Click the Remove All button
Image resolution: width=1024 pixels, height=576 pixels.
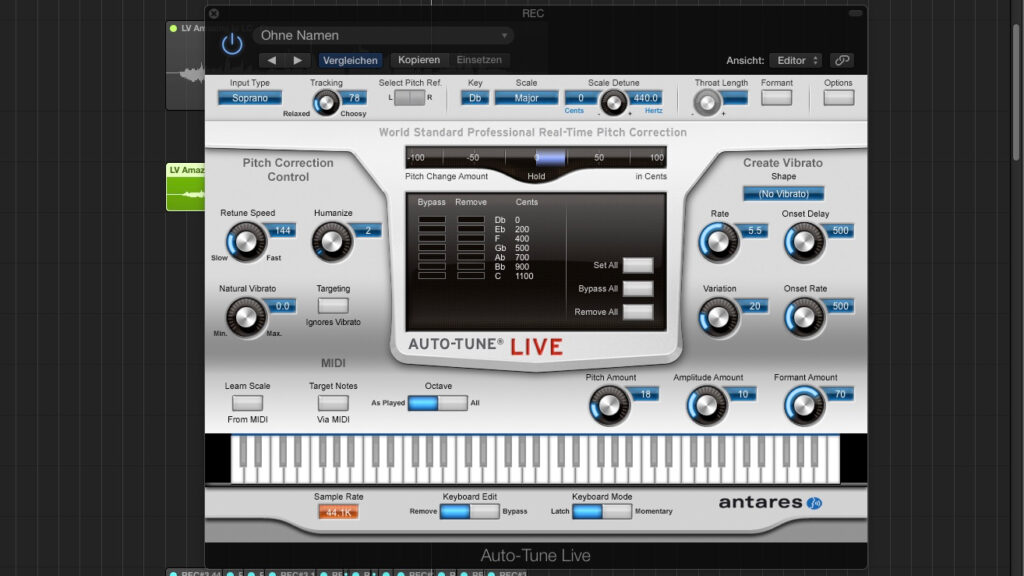click(x=637, y=312)
